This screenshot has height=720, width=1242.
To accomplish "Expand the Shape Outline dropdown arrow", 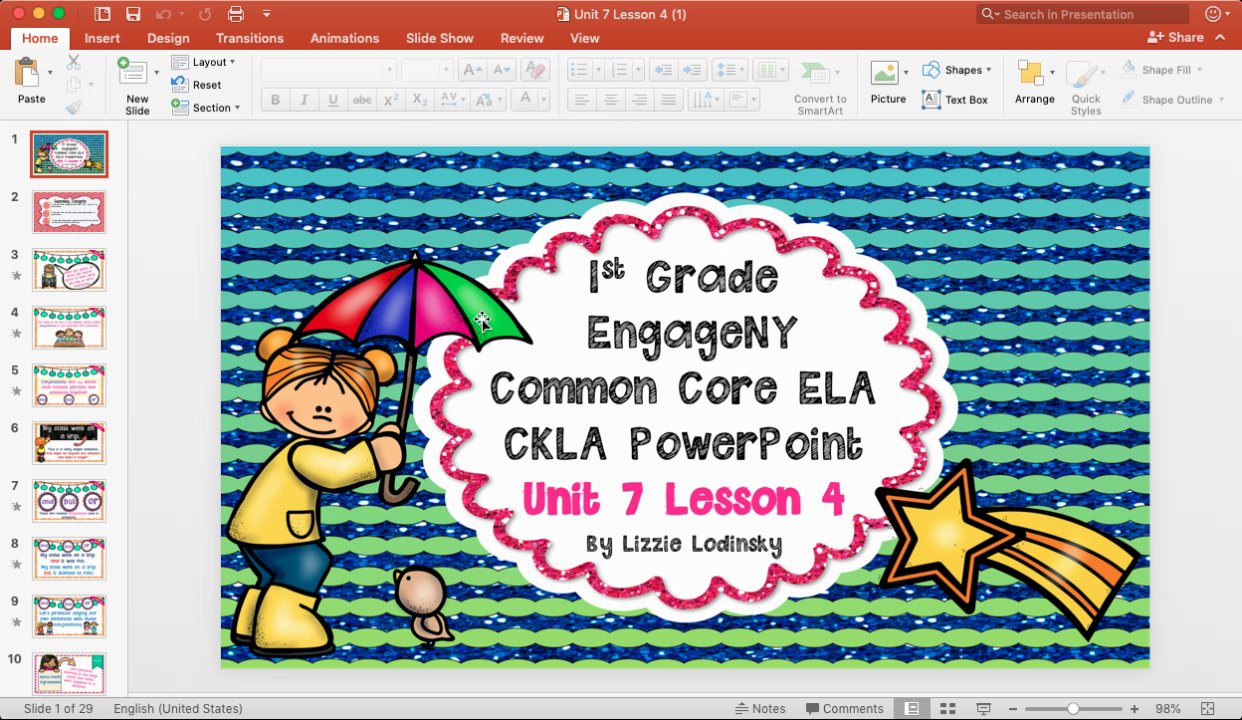I will coord(1221,100).
